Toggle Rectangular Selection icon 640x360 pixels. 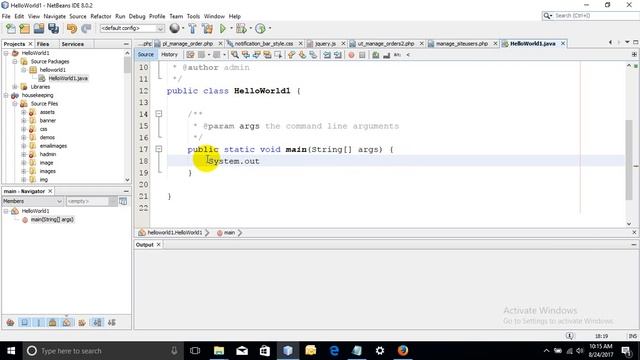click(278, 55)
